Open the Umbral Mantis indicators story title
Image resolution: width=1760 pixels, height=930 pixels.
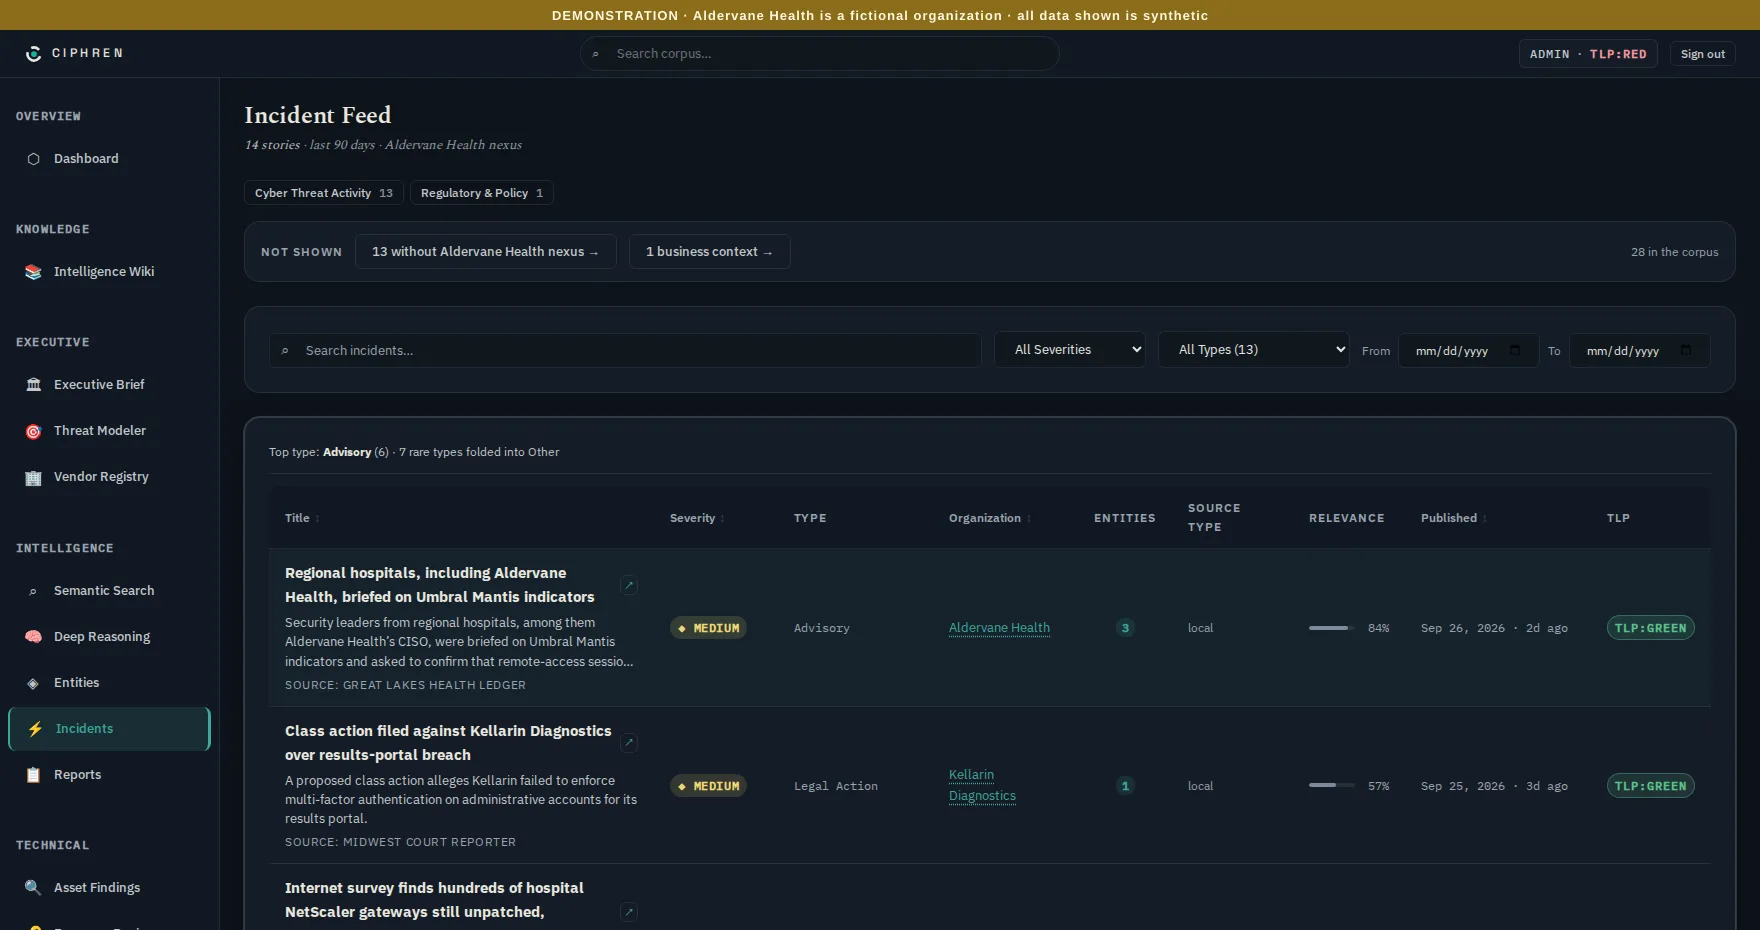click(x=440, y=585)
